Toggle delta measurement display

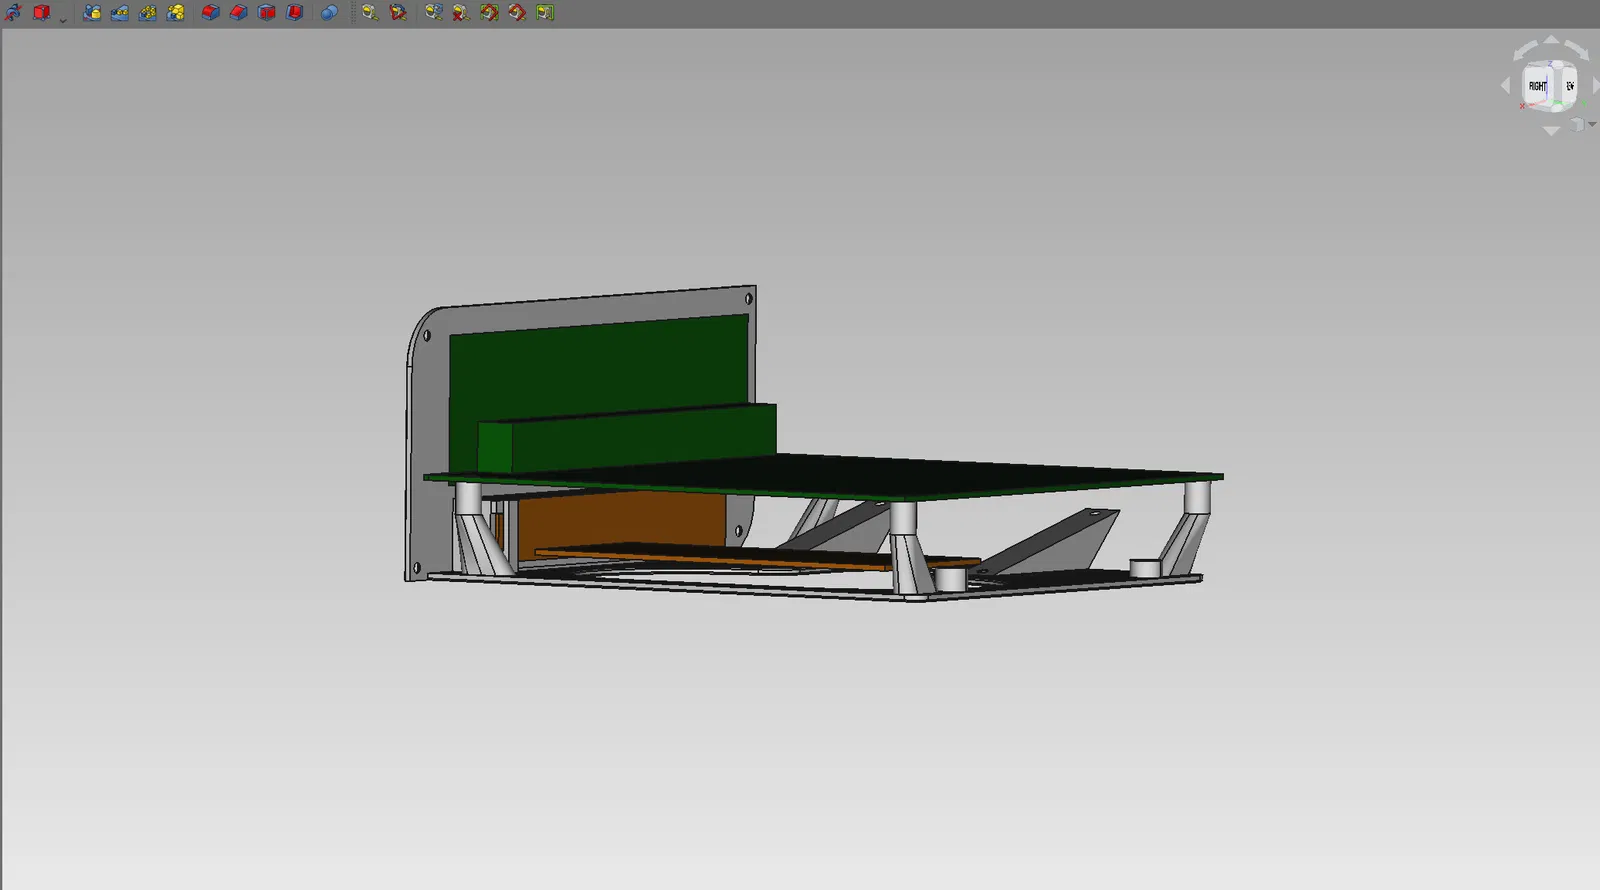pyautogui.click(x=545, y=13)
